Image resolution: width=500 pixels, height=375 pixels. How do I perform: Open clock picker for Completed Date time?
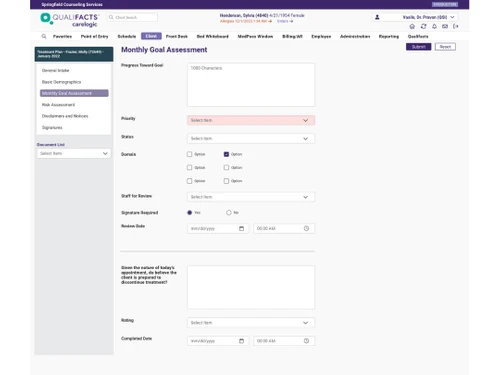pyautogui.click(x=306, y=341)
